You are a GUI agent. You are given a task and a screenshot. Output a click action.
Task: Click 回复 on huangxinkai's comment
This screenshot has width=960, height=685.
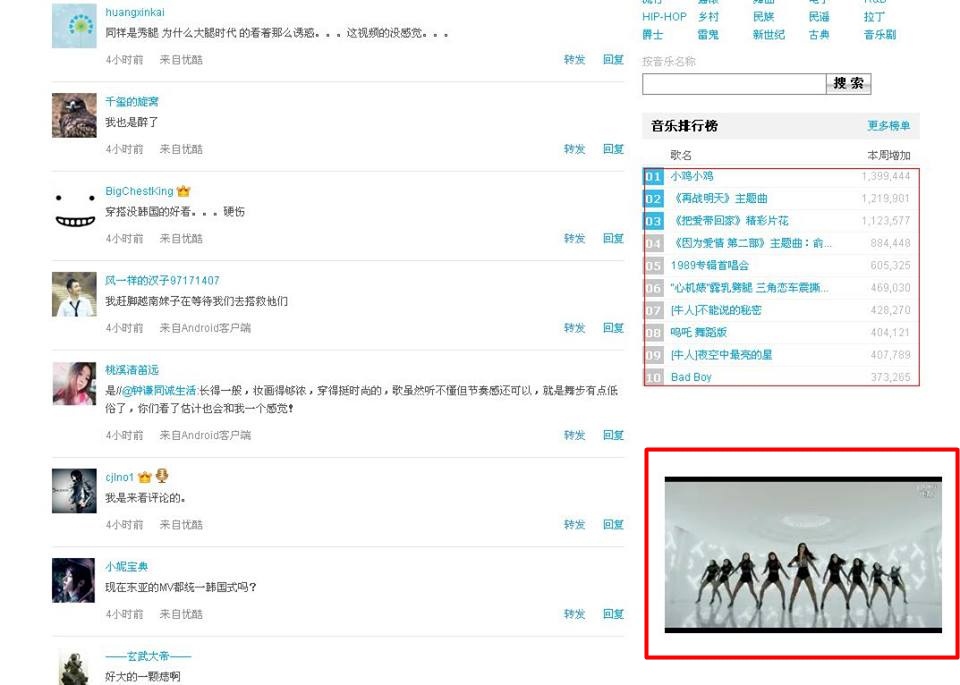coord(613,60)
